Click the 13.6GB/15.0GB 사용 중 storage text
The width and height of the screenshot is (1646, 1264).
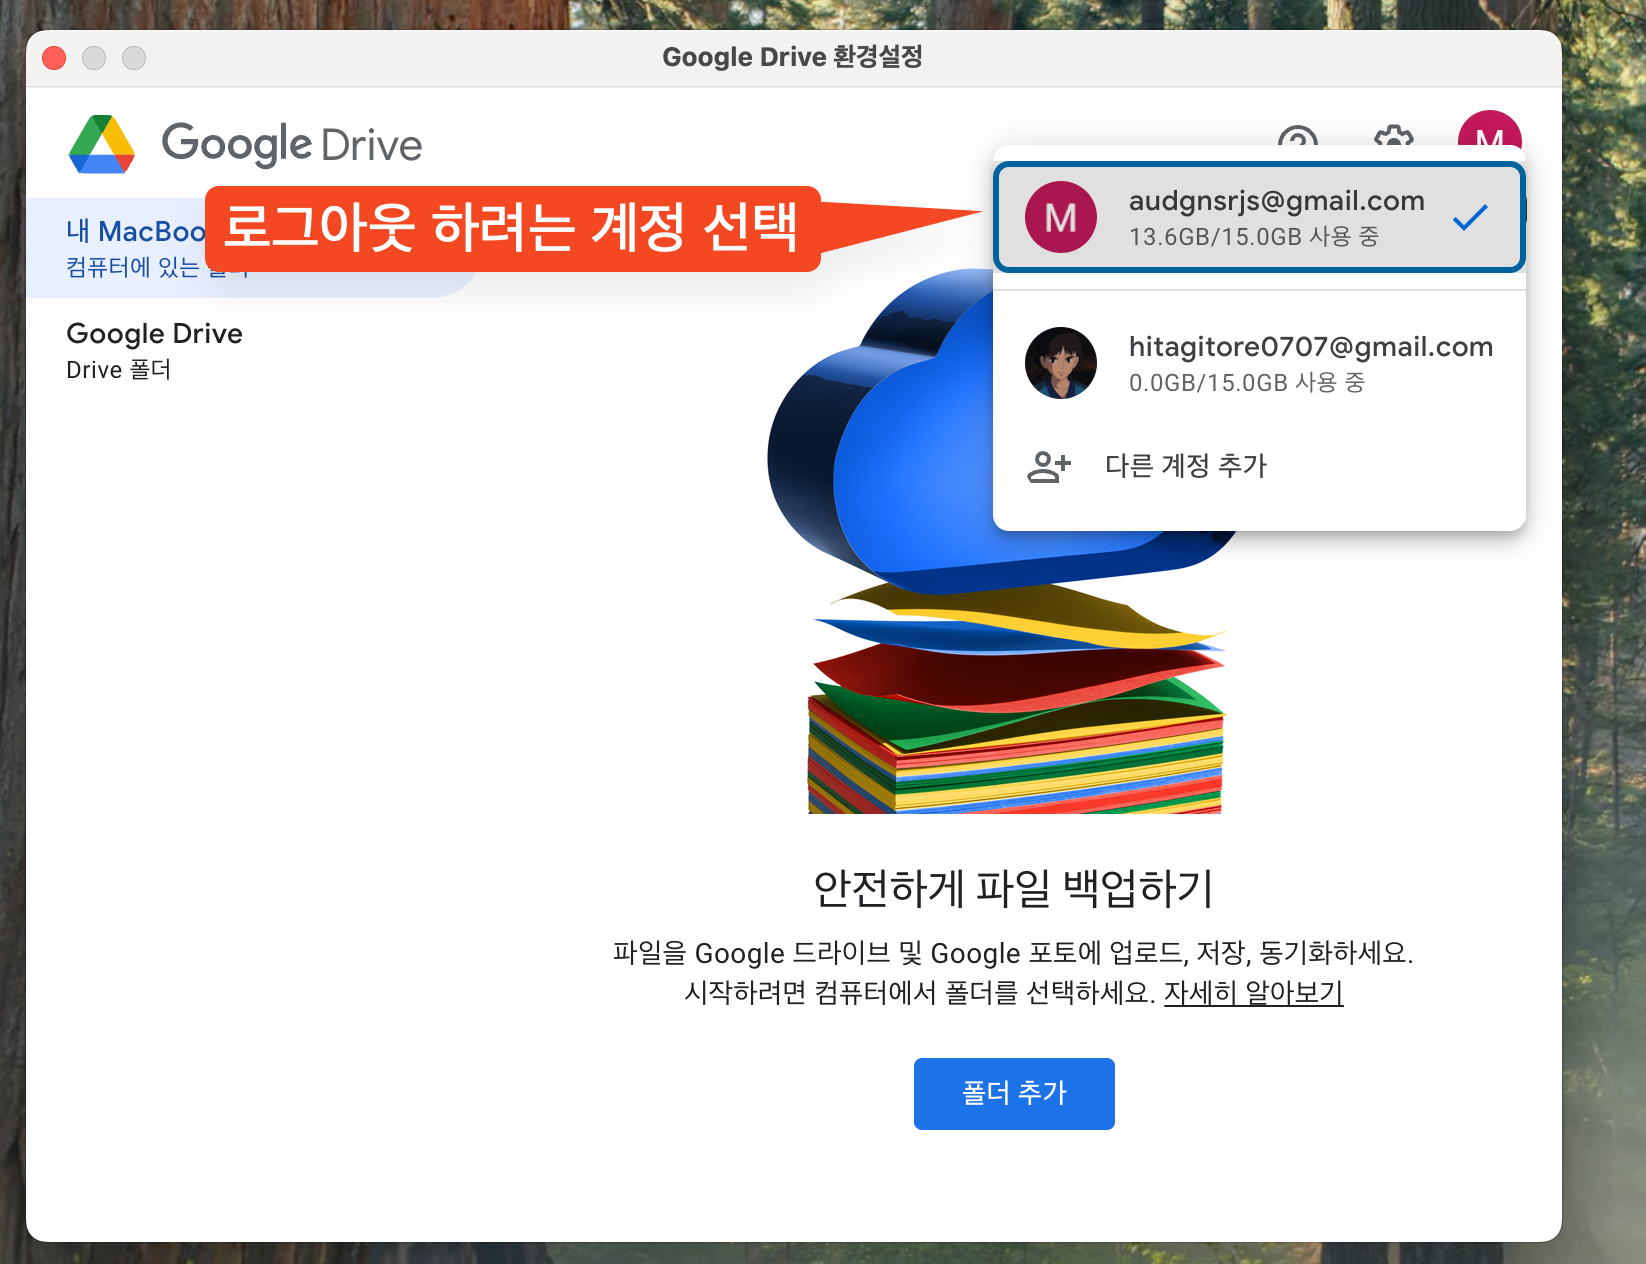[1253, 237]
